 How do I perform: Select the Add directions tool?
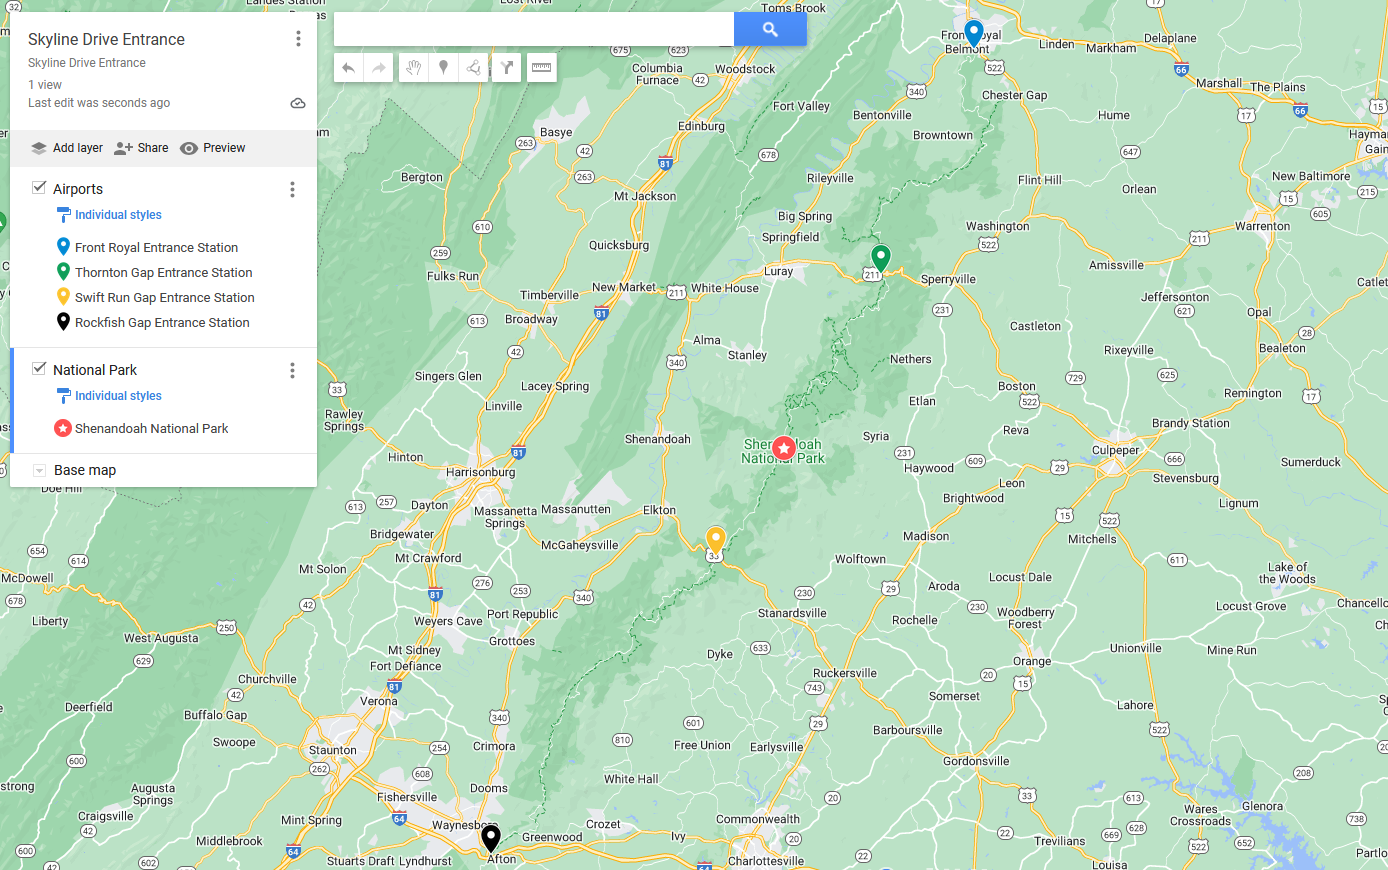click(507, 68)
